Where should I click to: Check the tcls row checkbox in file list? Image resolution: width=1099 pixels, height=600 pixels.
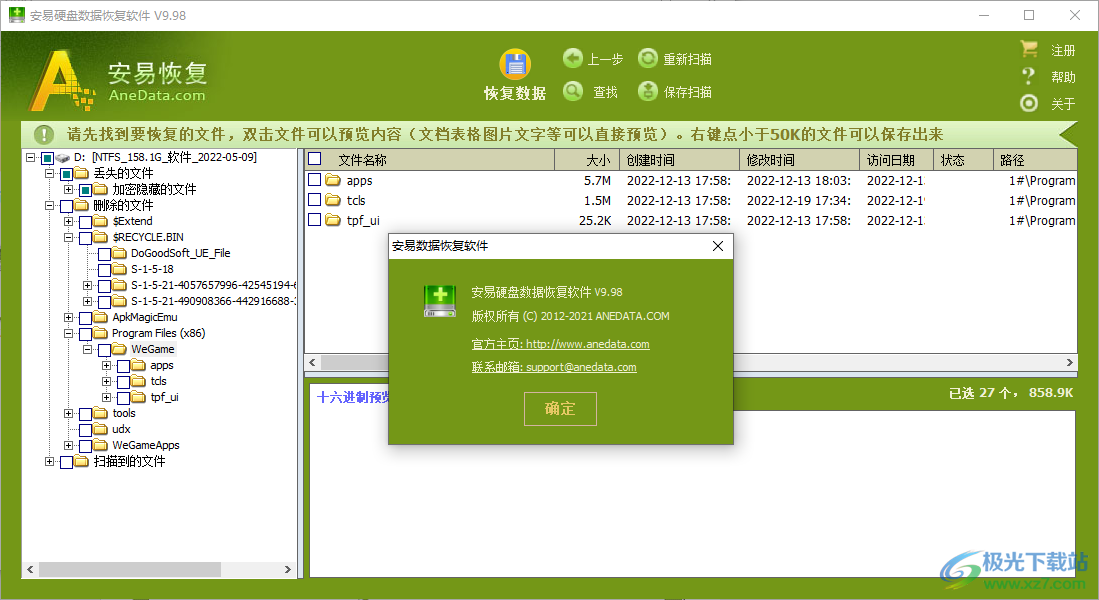click(x=315, y=200)
